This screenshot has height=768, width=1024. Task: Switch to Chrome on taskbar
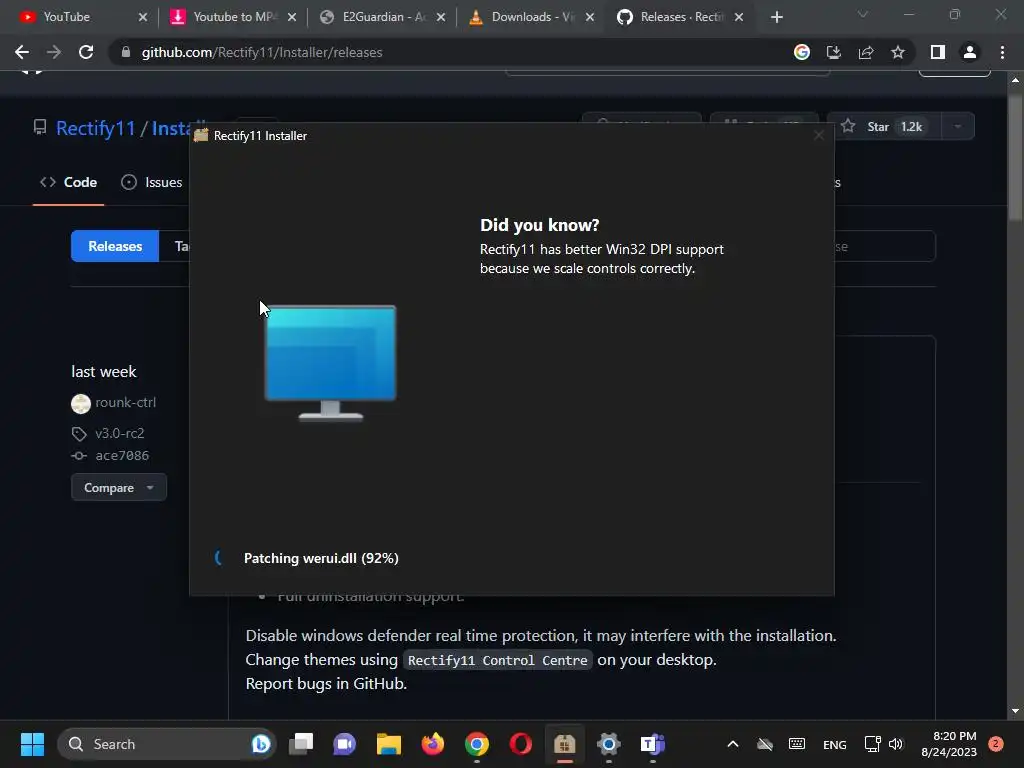tap(477, 744)
